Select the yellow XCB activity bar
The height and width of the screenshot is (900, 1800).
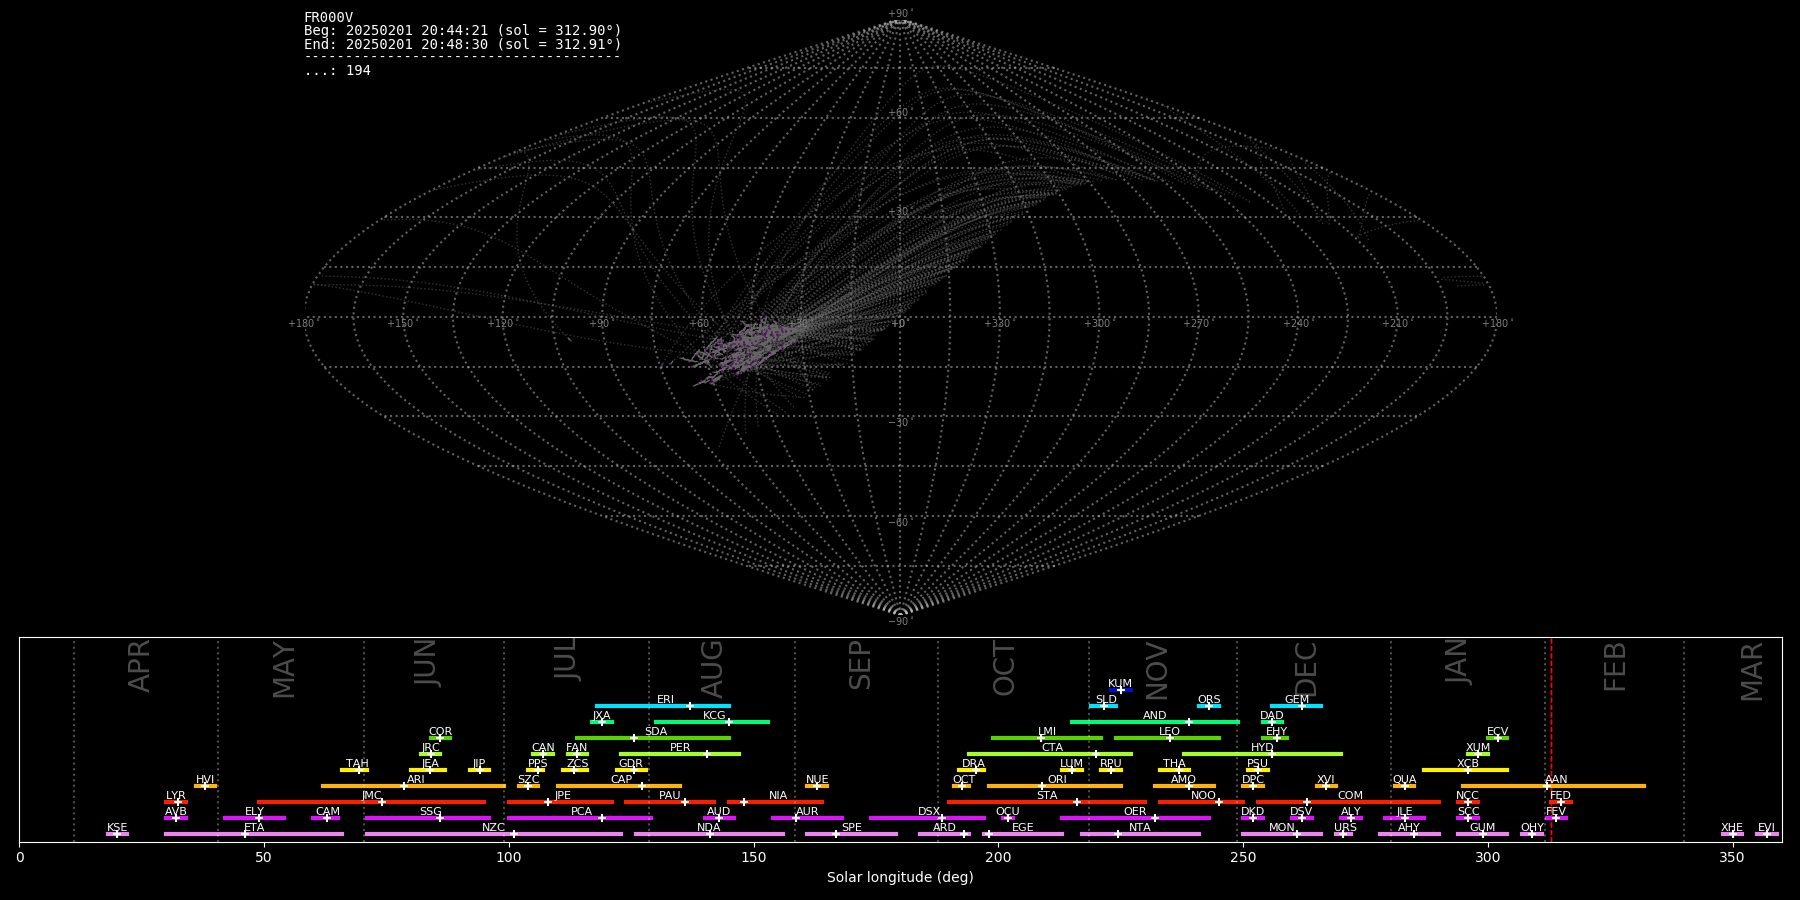point(1465,770)
